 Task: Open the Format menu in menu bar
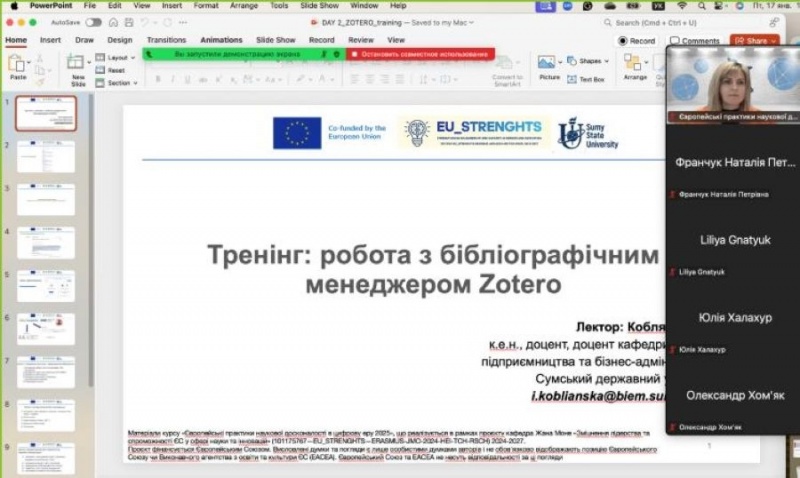pyautogui.click(x=206, y=6)
